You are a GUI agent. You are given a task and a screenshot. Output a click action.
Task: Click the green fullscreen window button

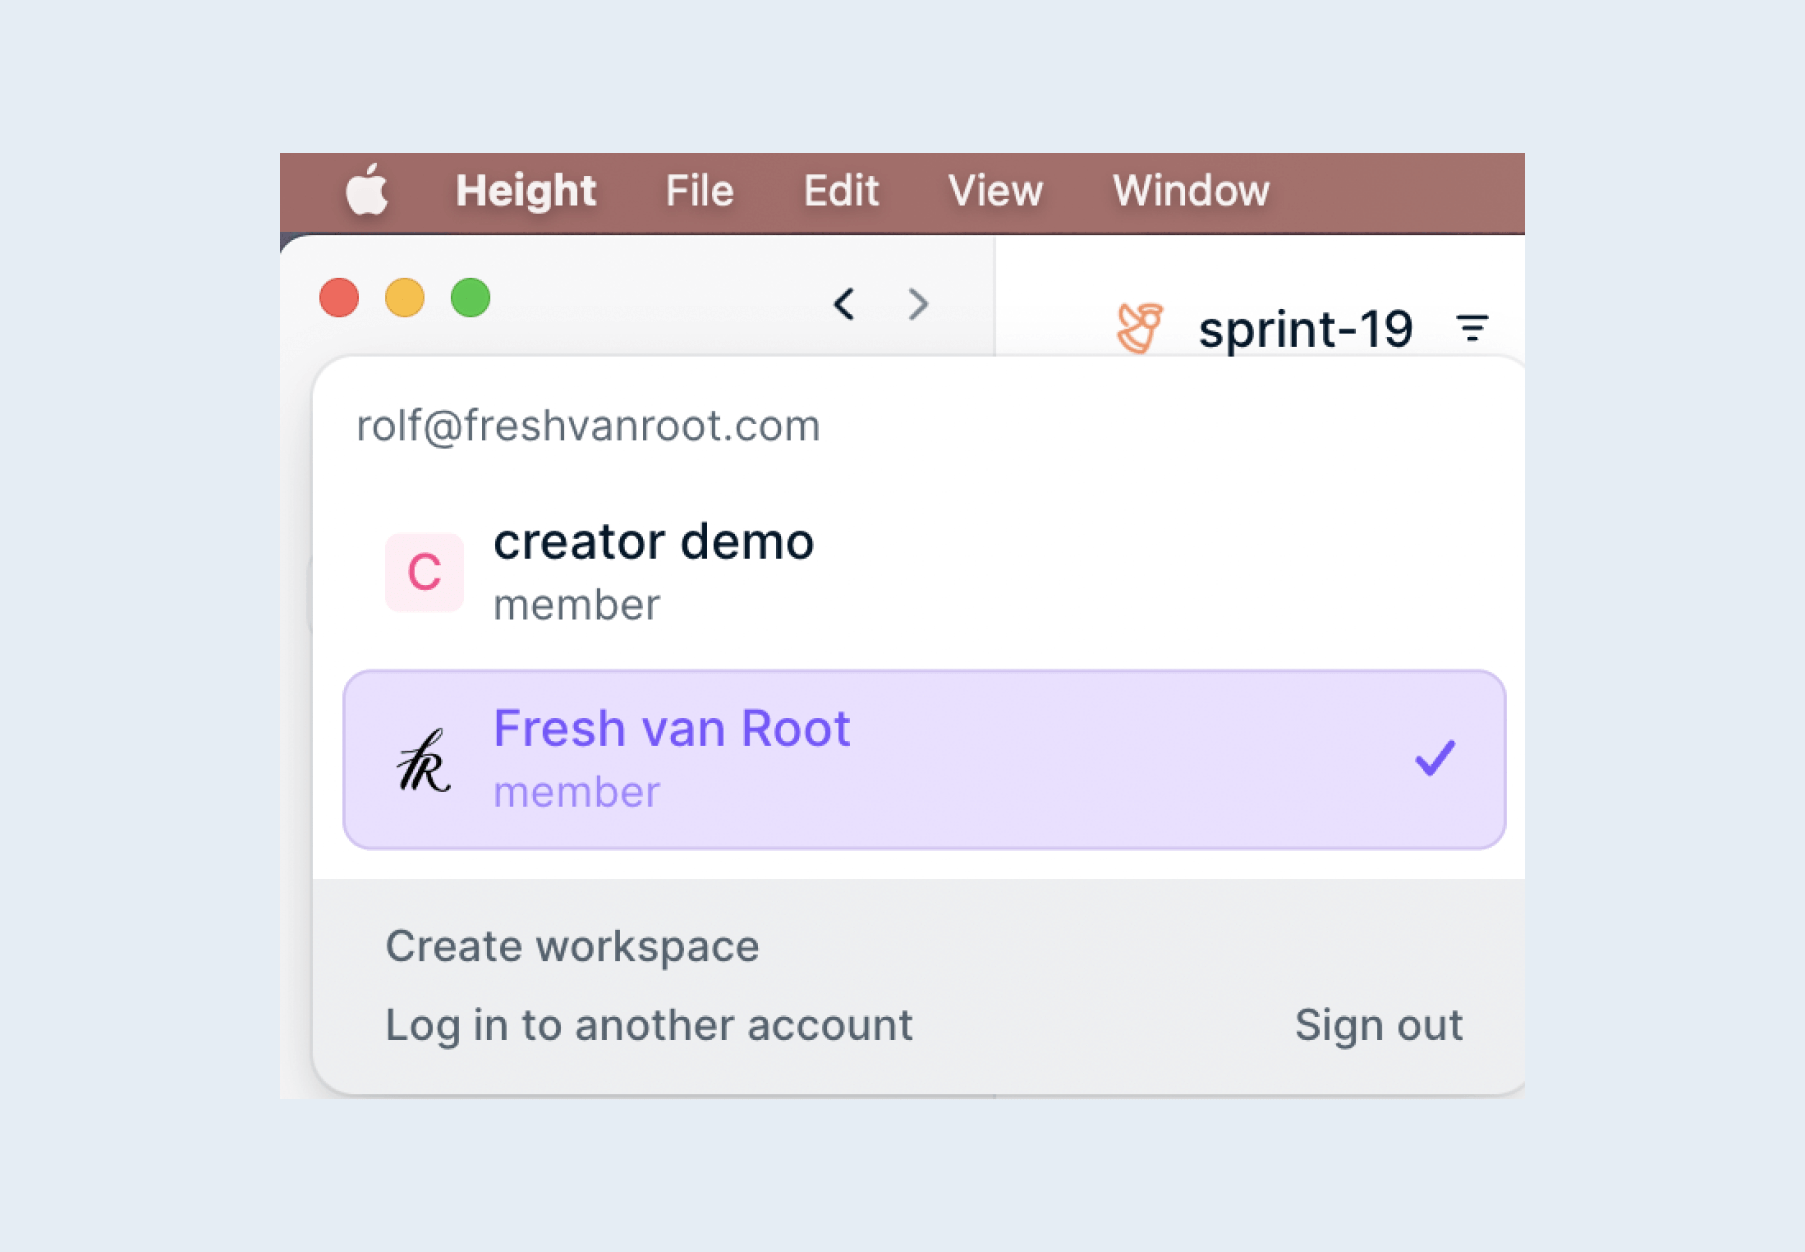point(470,298)
